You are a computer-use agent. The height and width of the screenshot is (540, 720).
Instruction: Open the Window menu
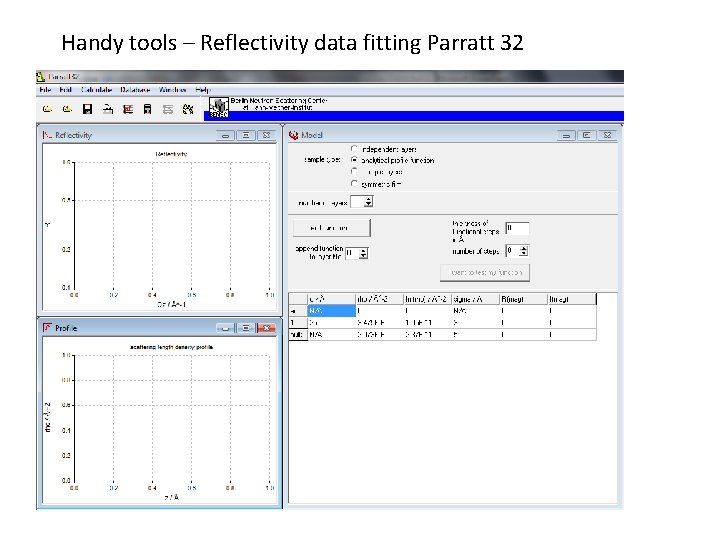pyautogui.click(x=172, y=90)
